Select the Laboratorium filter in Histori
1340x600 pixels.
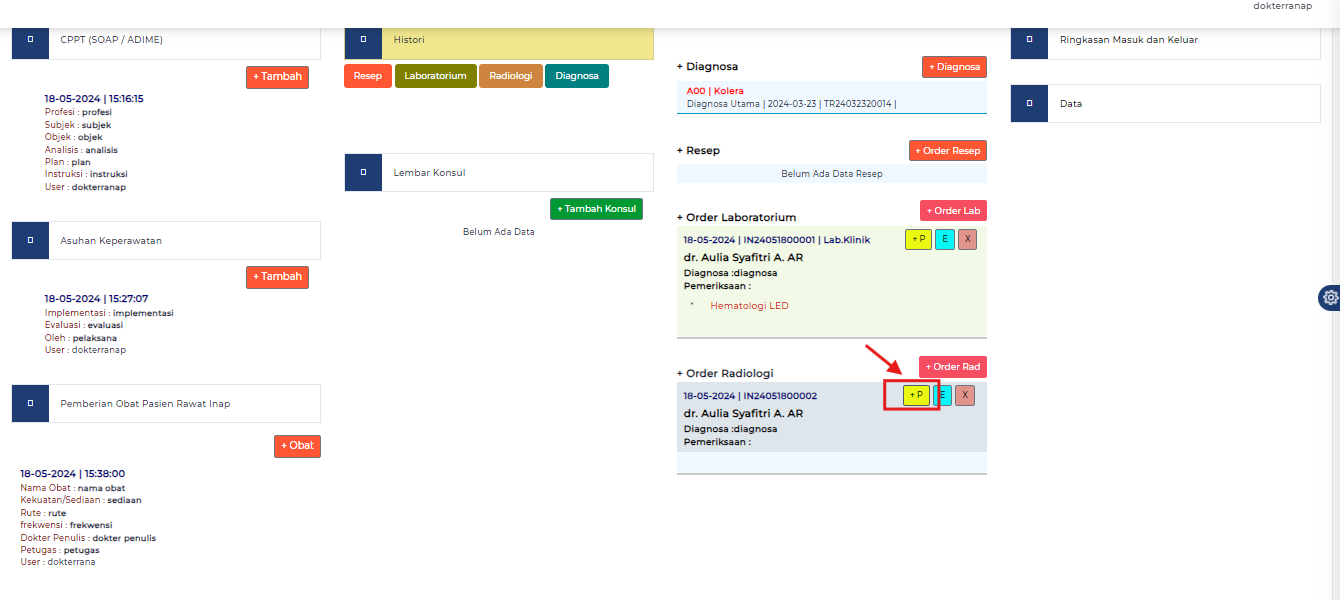435,75
